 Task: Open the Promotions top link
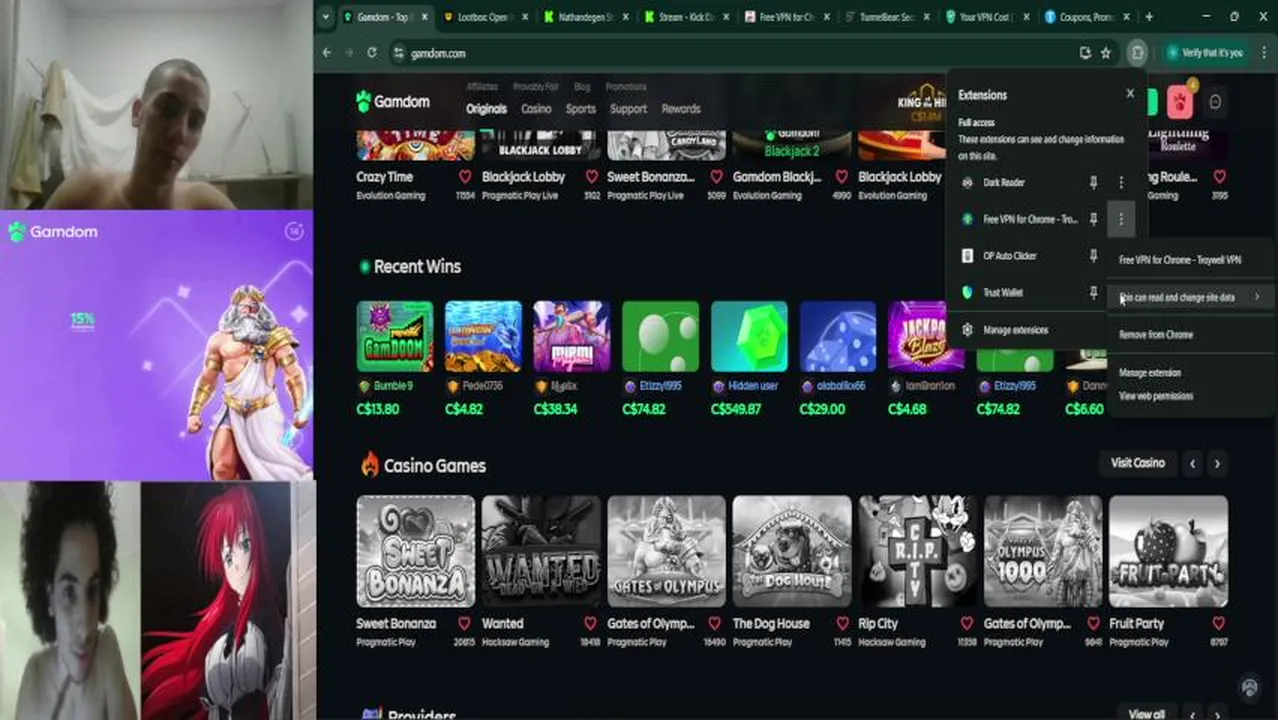tap(626, 87)
